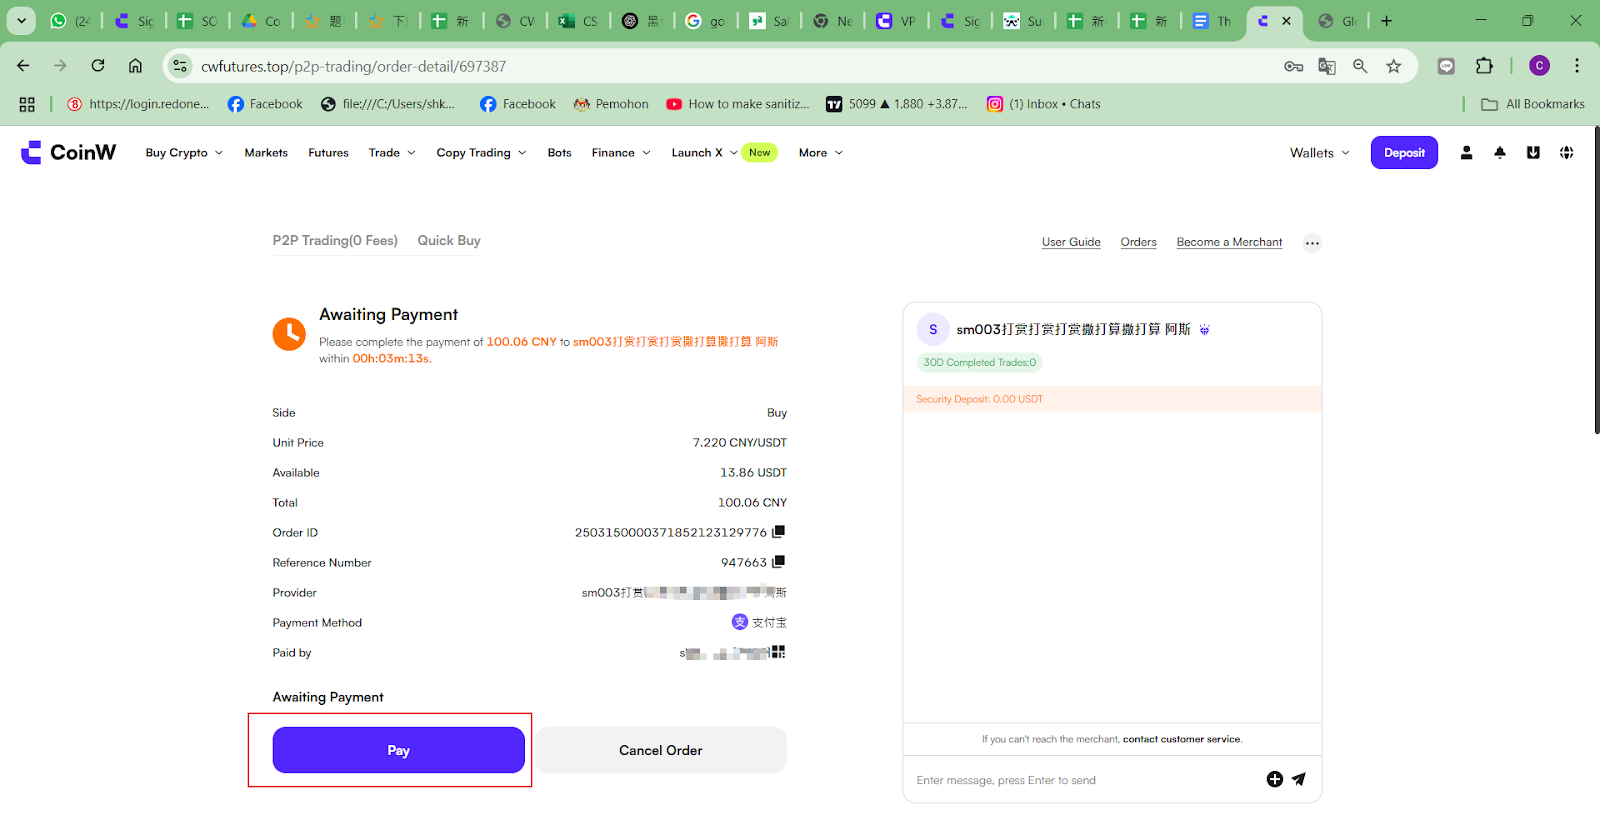Open the chat extension icon in the toolbar
This screenshot has height=830, width=1600.
point(1446,66)
